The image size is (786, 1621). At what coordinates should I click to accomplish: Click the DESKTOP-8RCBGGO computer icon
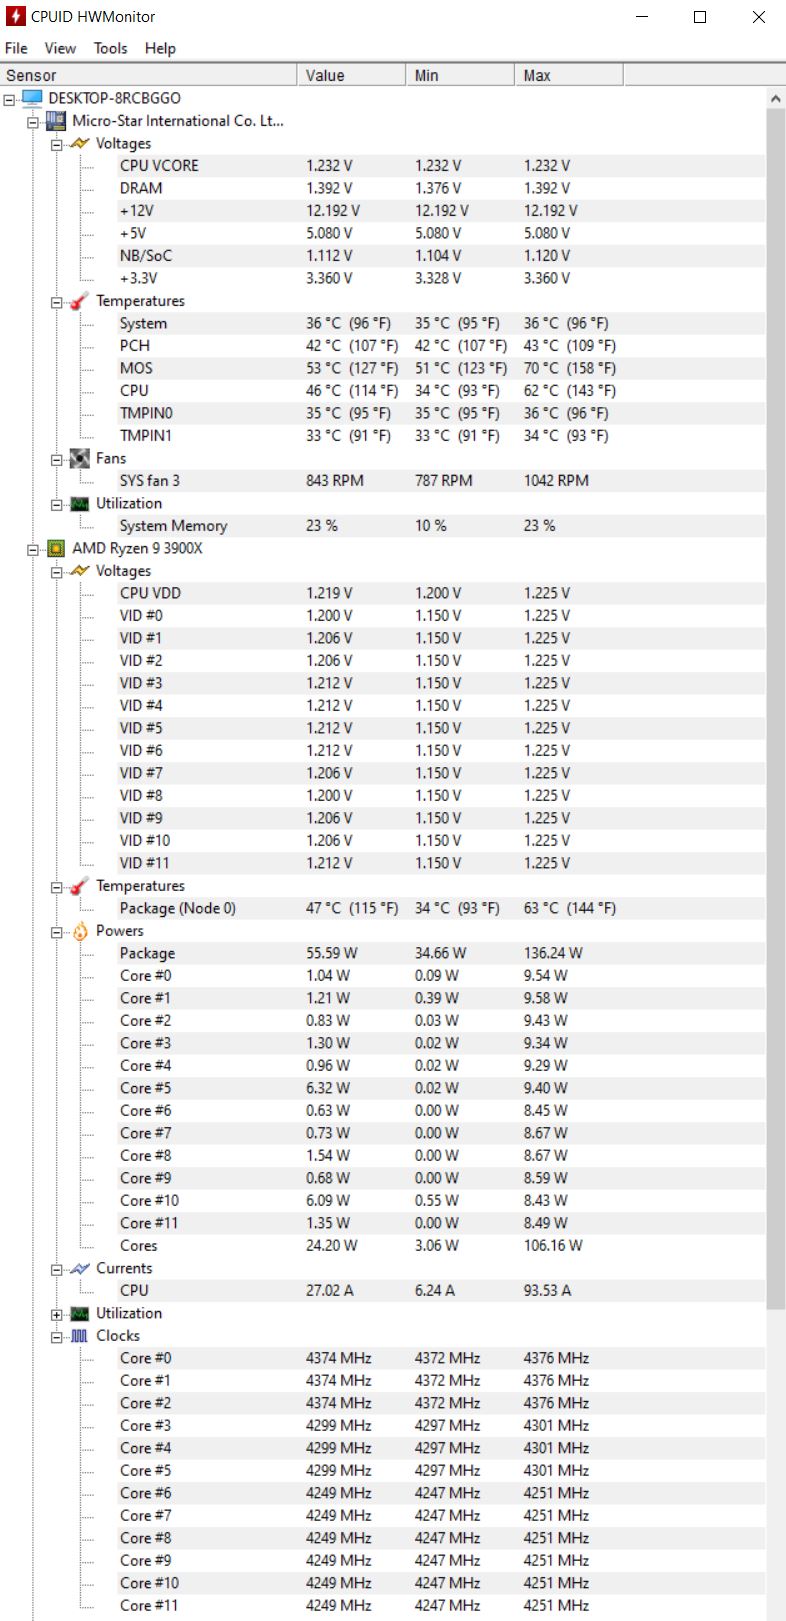[32, 98]
